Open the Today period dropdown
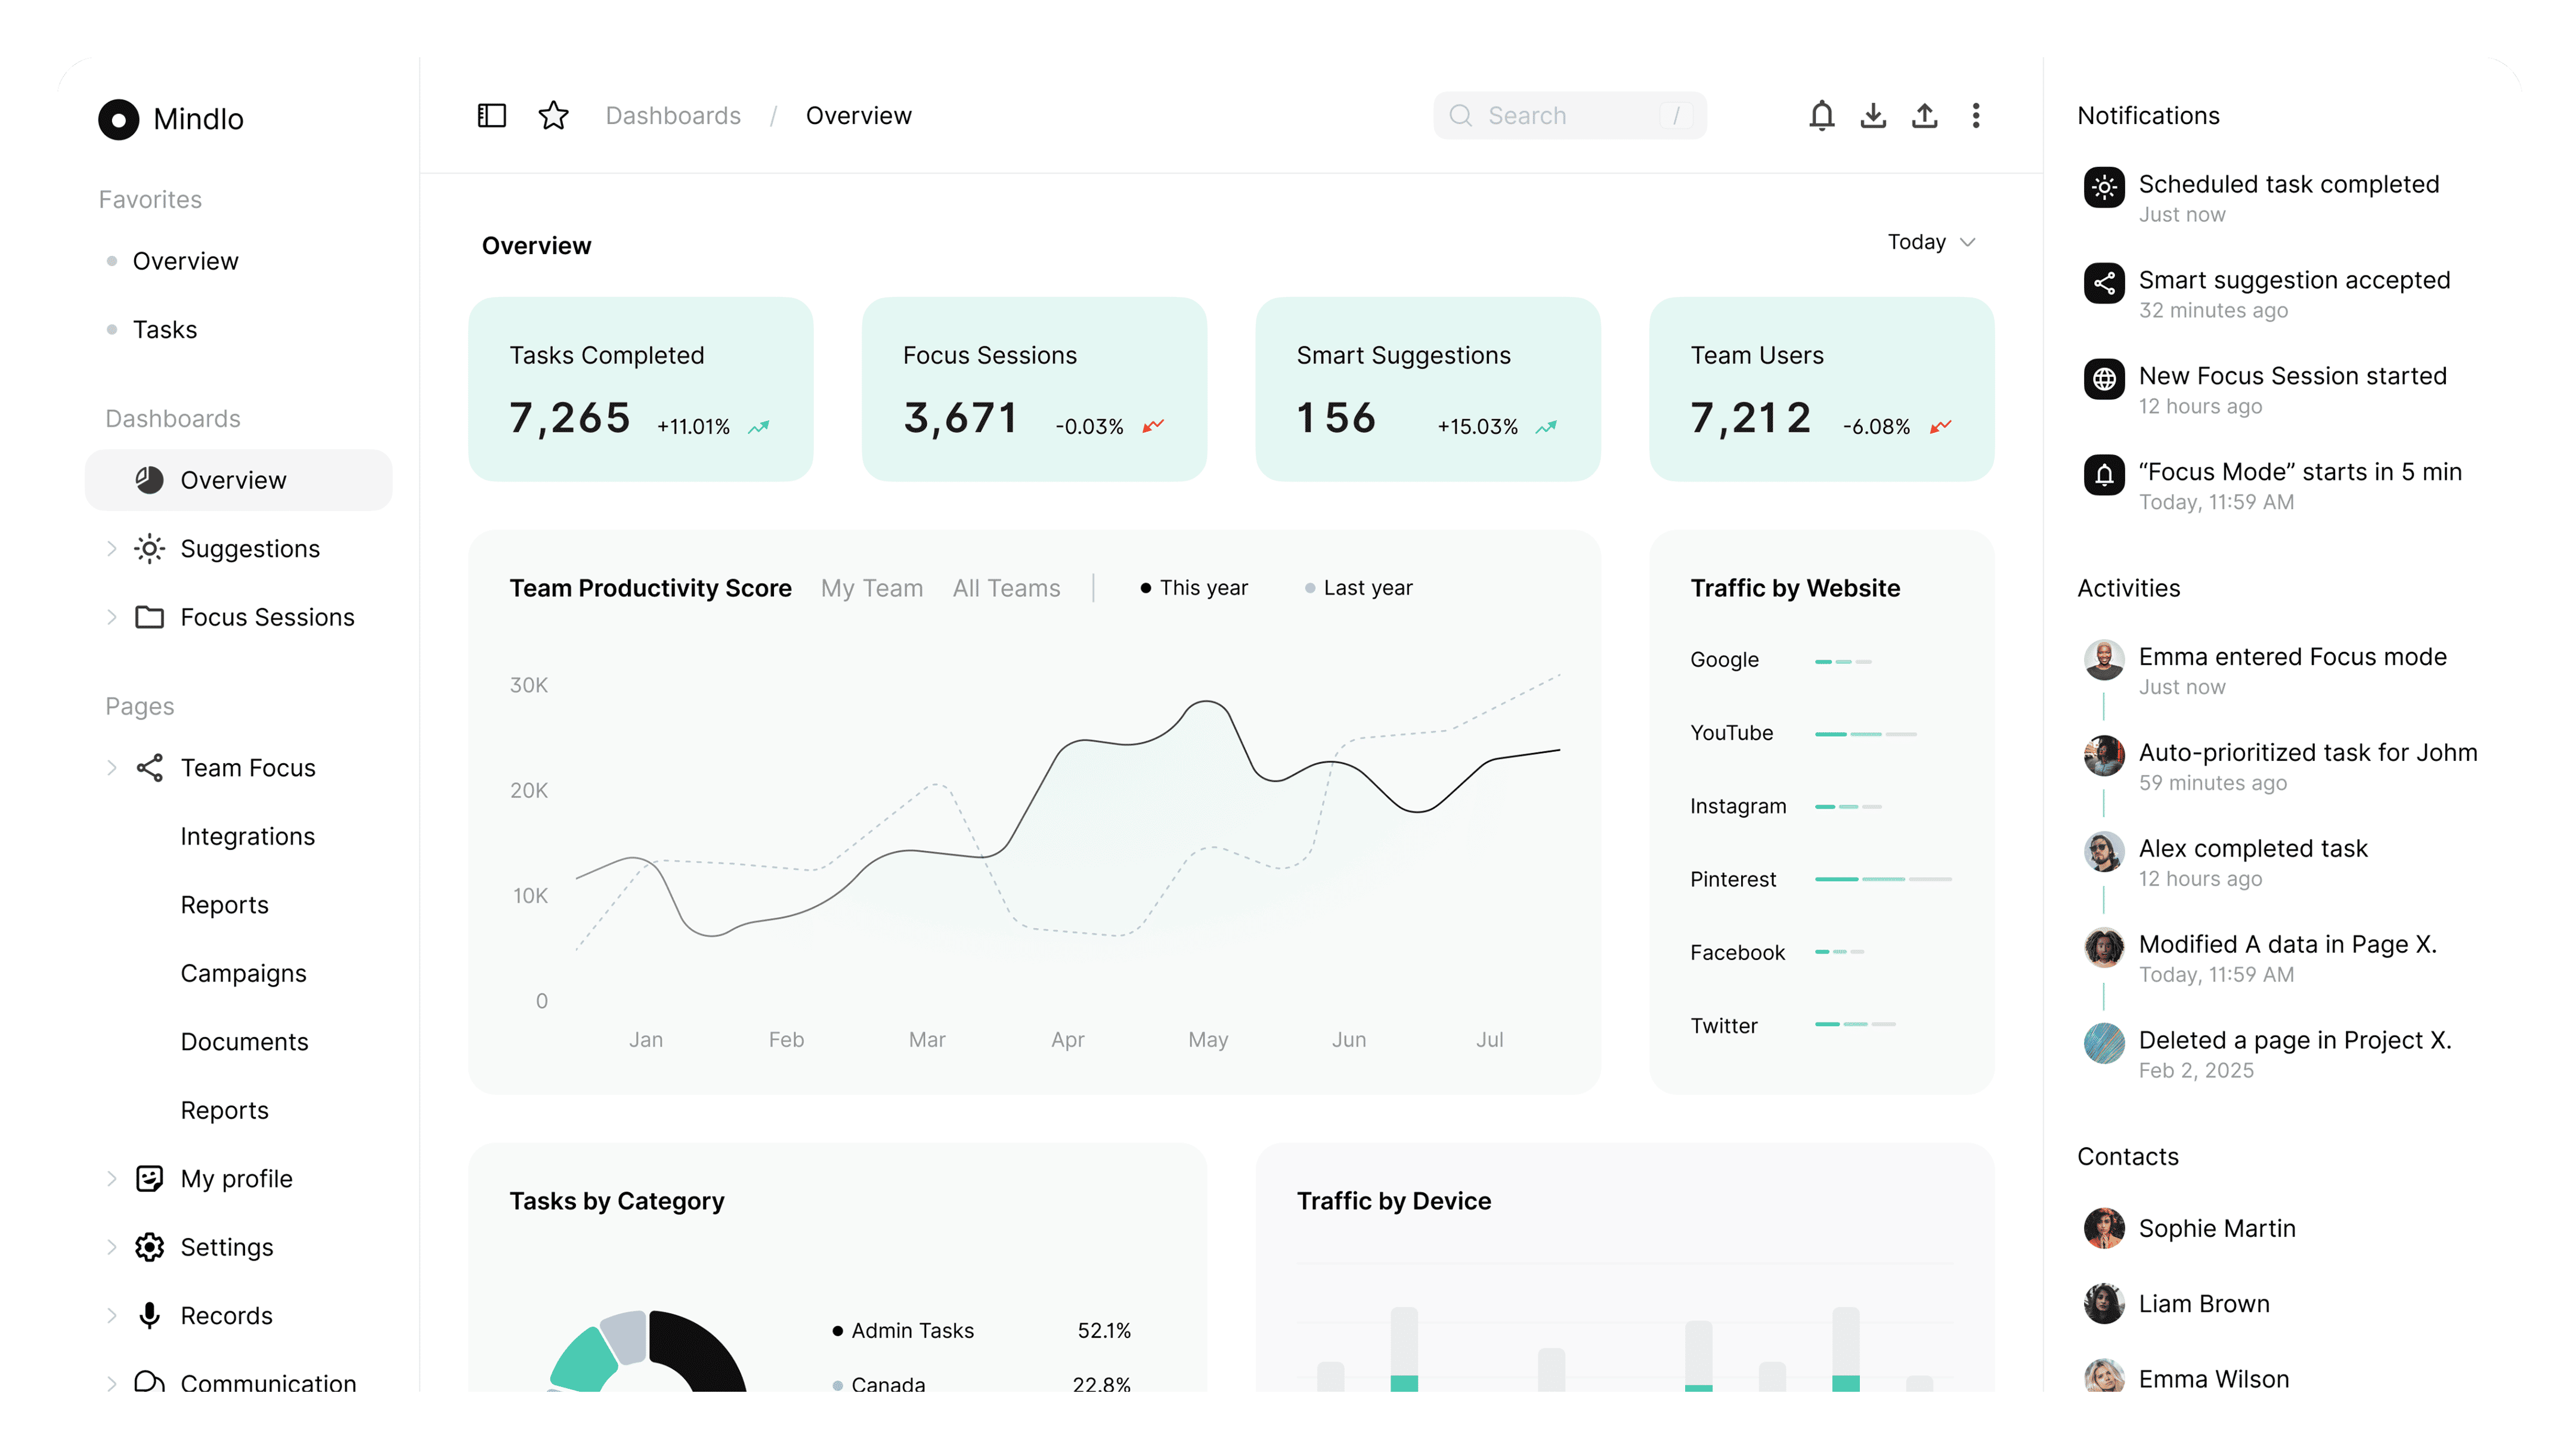Screen dimensions: 2576x1449 1930,242
